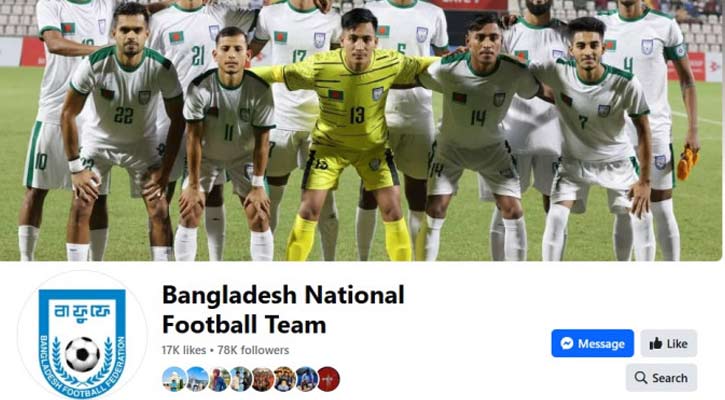
Task: Open Search on the page
Action: pos(661,378)
